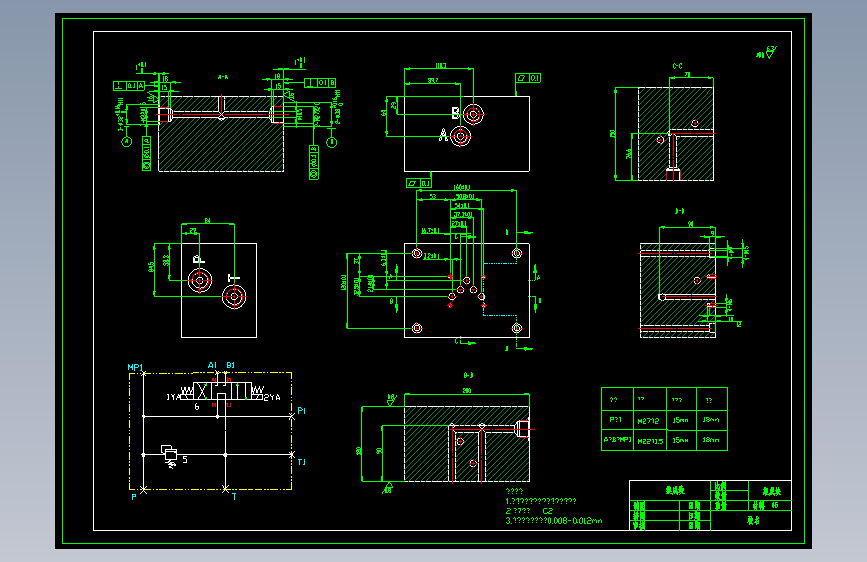
Task: Click port letter B in the top view
Action: click(455, 113)
